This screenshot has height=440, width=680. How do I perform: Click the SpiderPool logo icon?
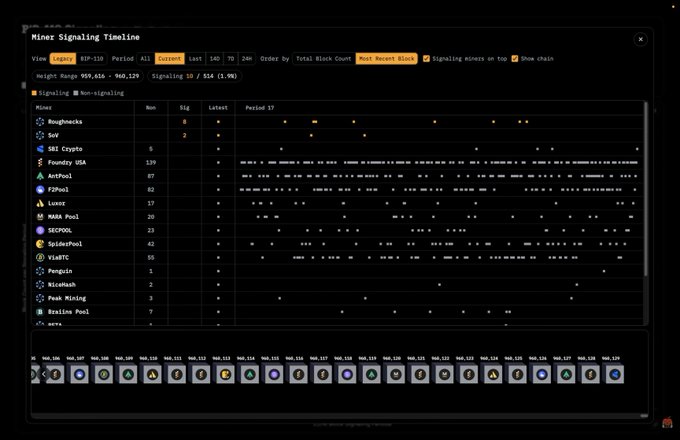pyautogui.click(x=40, y=244)
